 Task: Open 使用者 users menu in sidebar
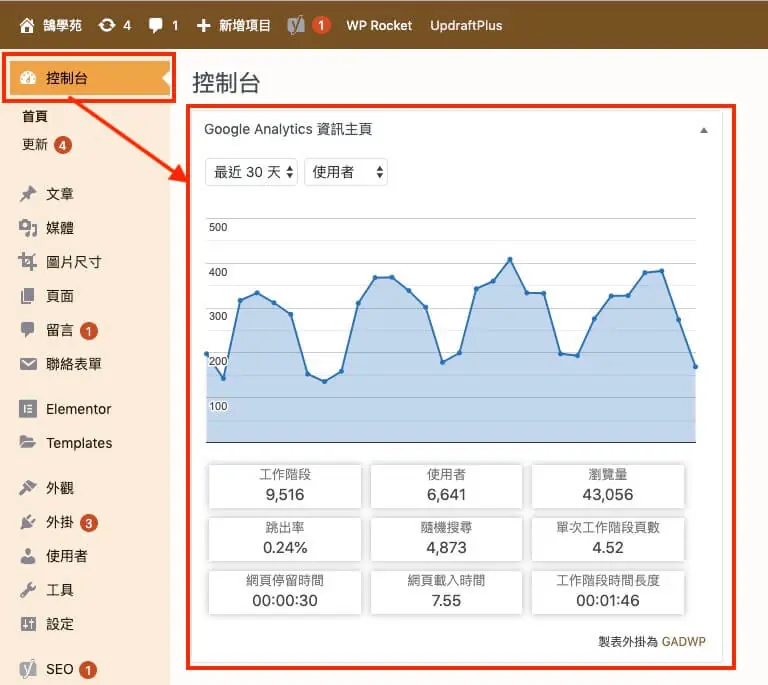tap(67, 556)
